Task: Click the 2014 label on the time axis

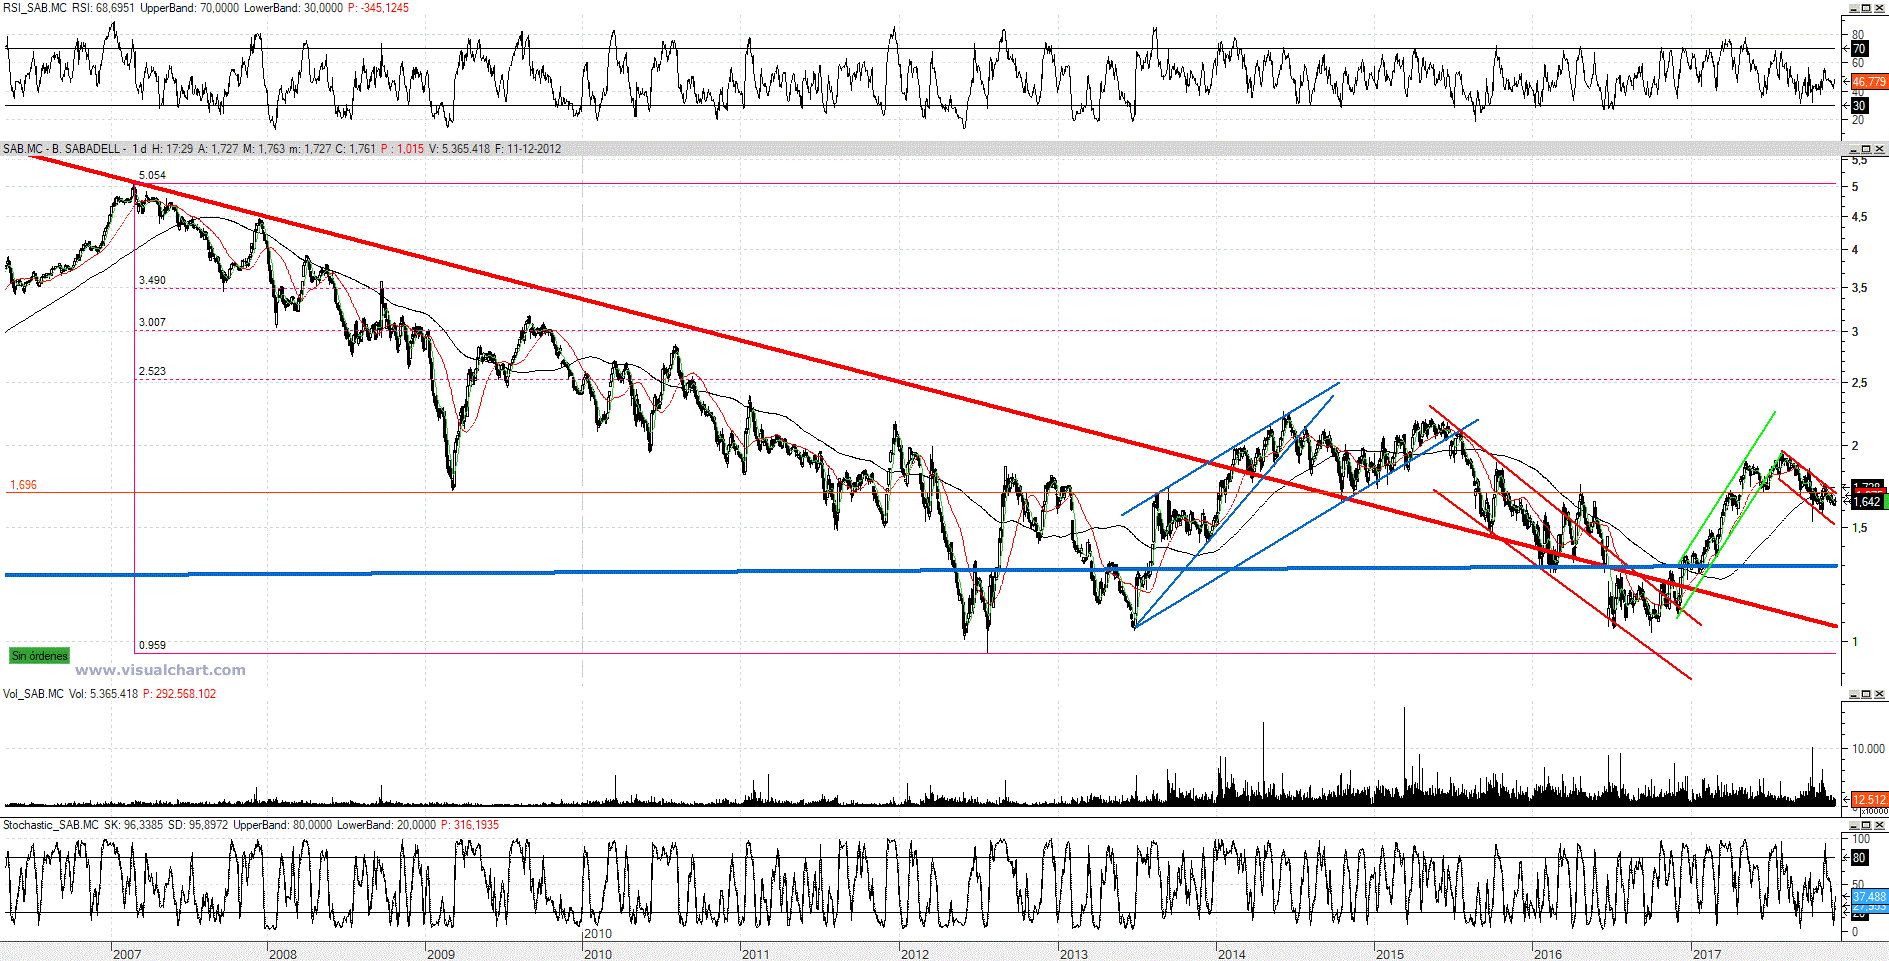Action: pyautogui.click(x=1232, y=954)
